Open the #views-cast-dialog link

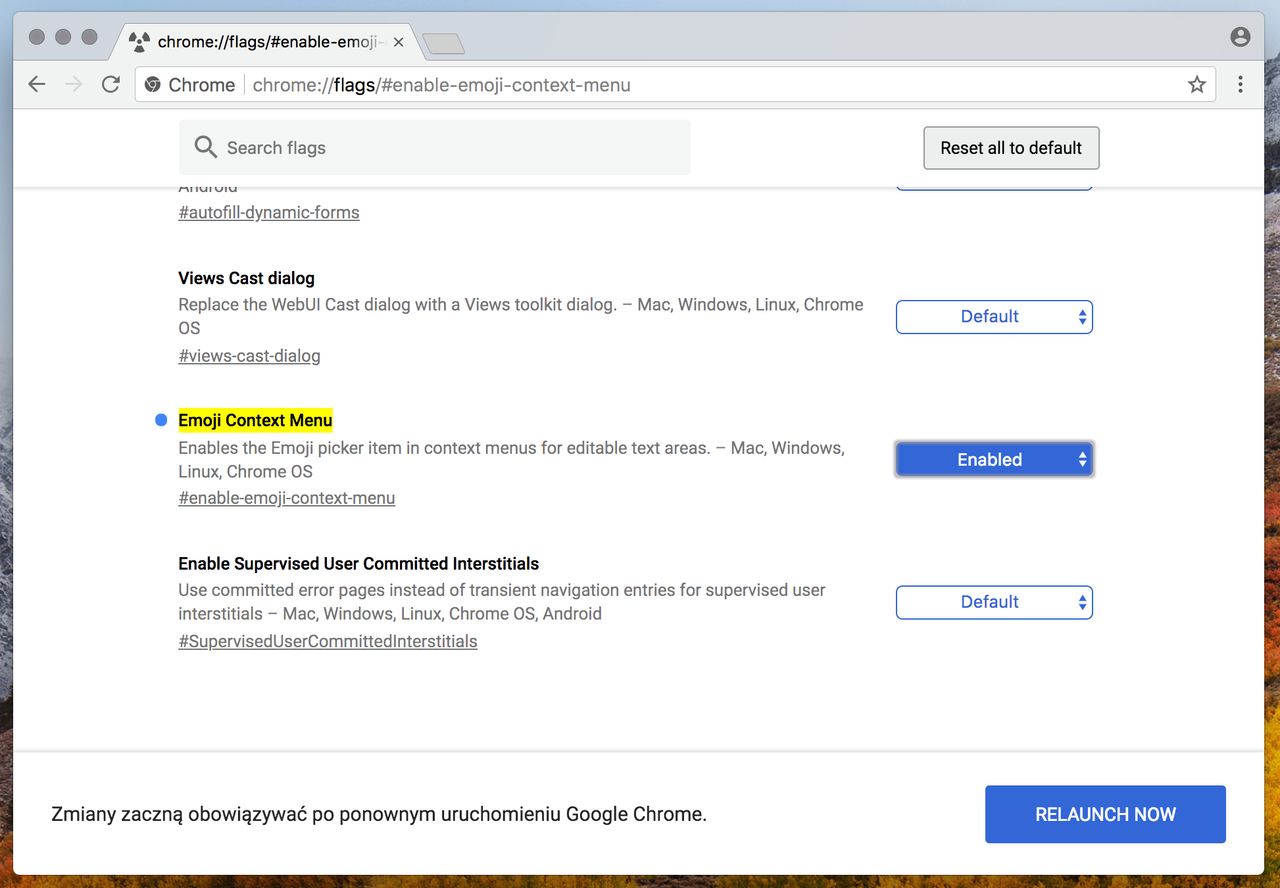point(249,356)
